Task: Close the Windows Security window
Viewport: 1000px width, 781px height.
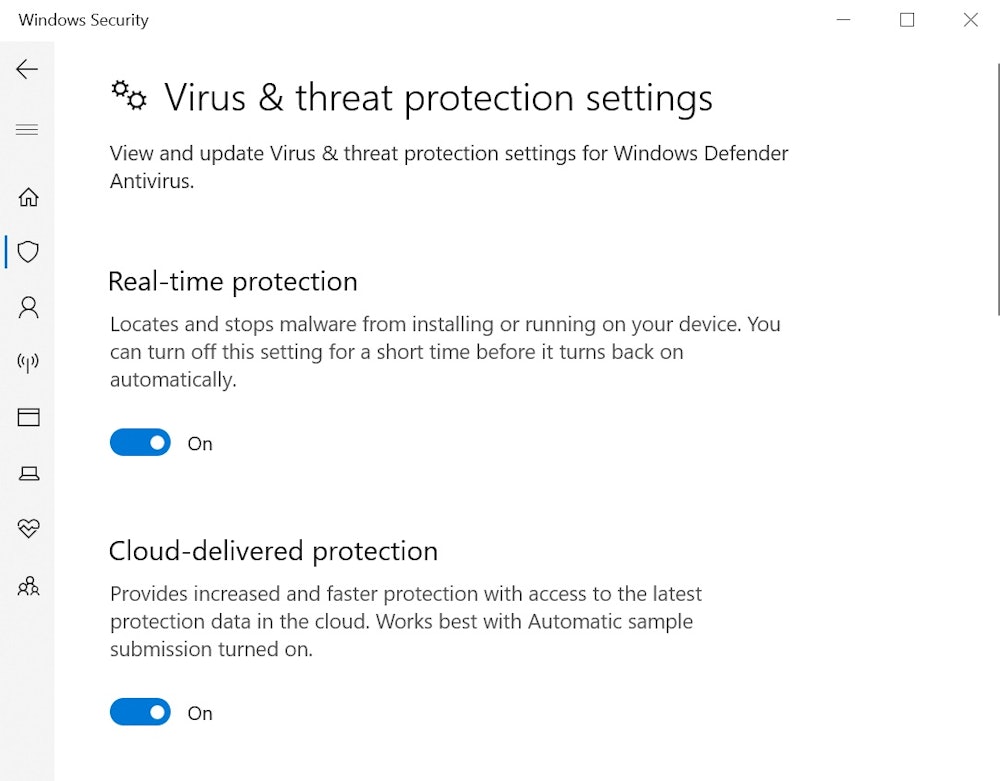Action: [x=970, y=19]
